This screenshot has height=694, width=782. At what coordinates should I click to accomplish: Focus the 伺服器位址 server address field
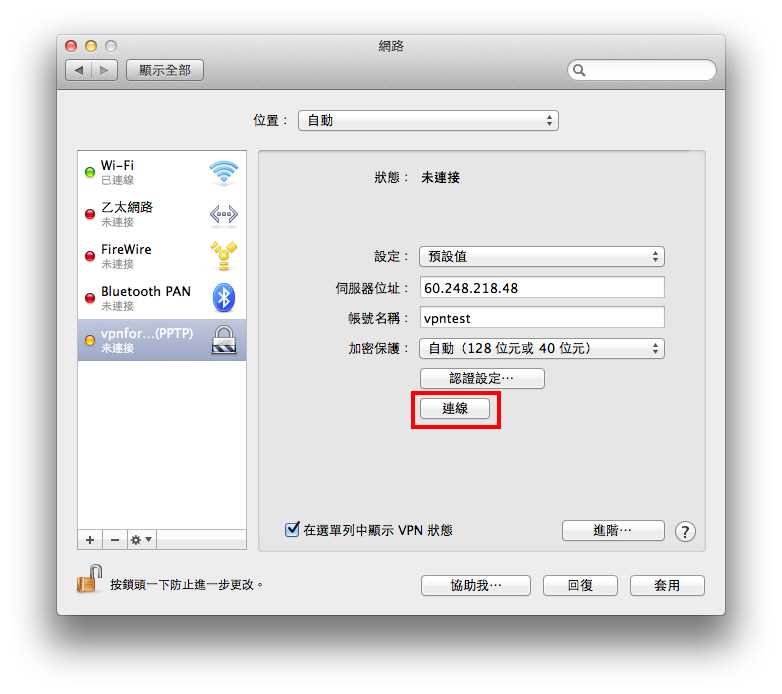pyautogui.click(x=542, y=288)
